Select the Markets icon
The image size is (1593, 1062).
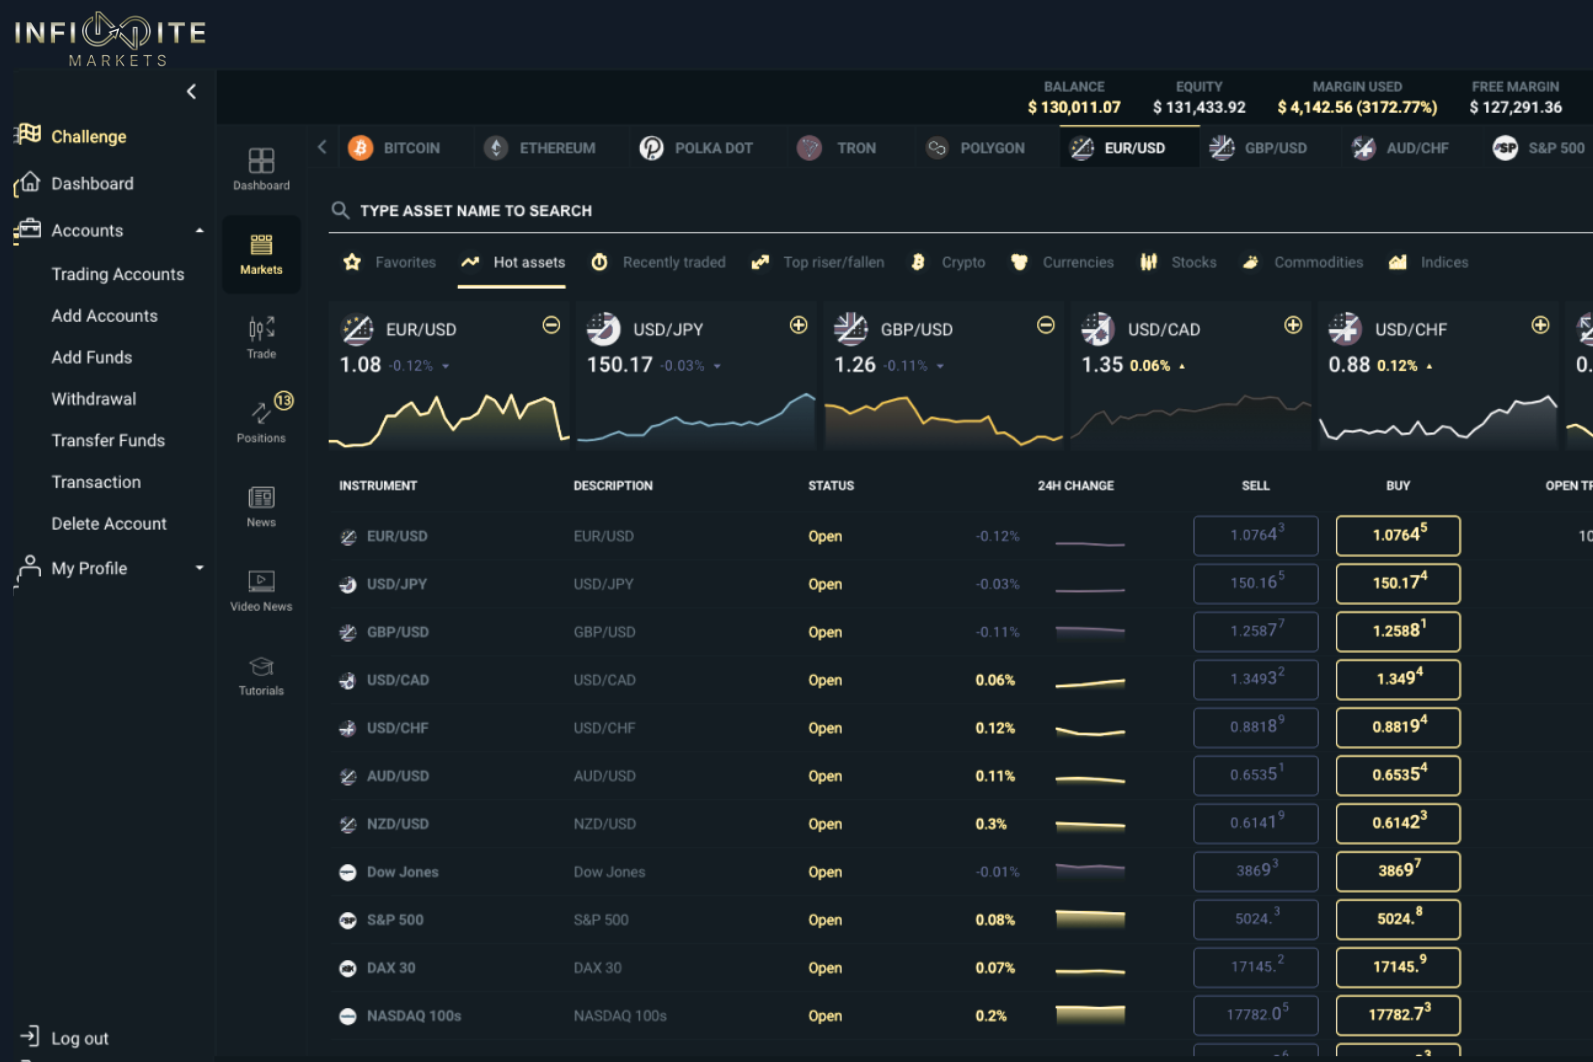[x=261, y=254]
